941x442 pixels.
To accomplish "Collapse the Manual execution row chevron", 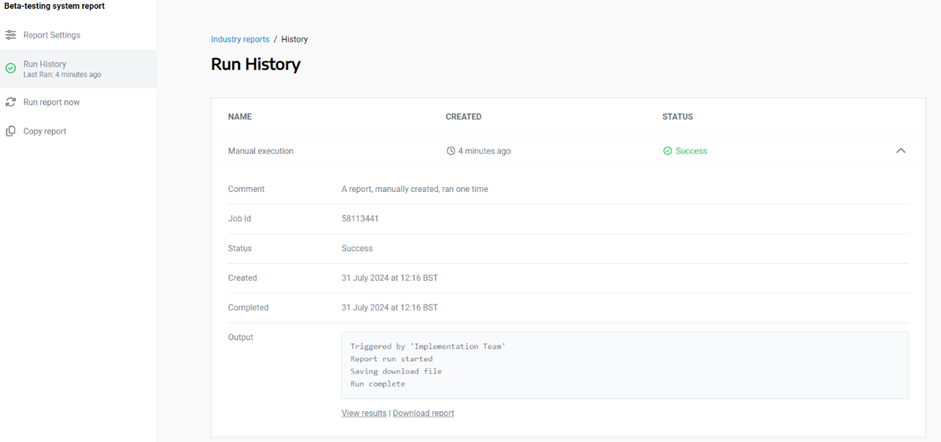I will tap(900, 151).
